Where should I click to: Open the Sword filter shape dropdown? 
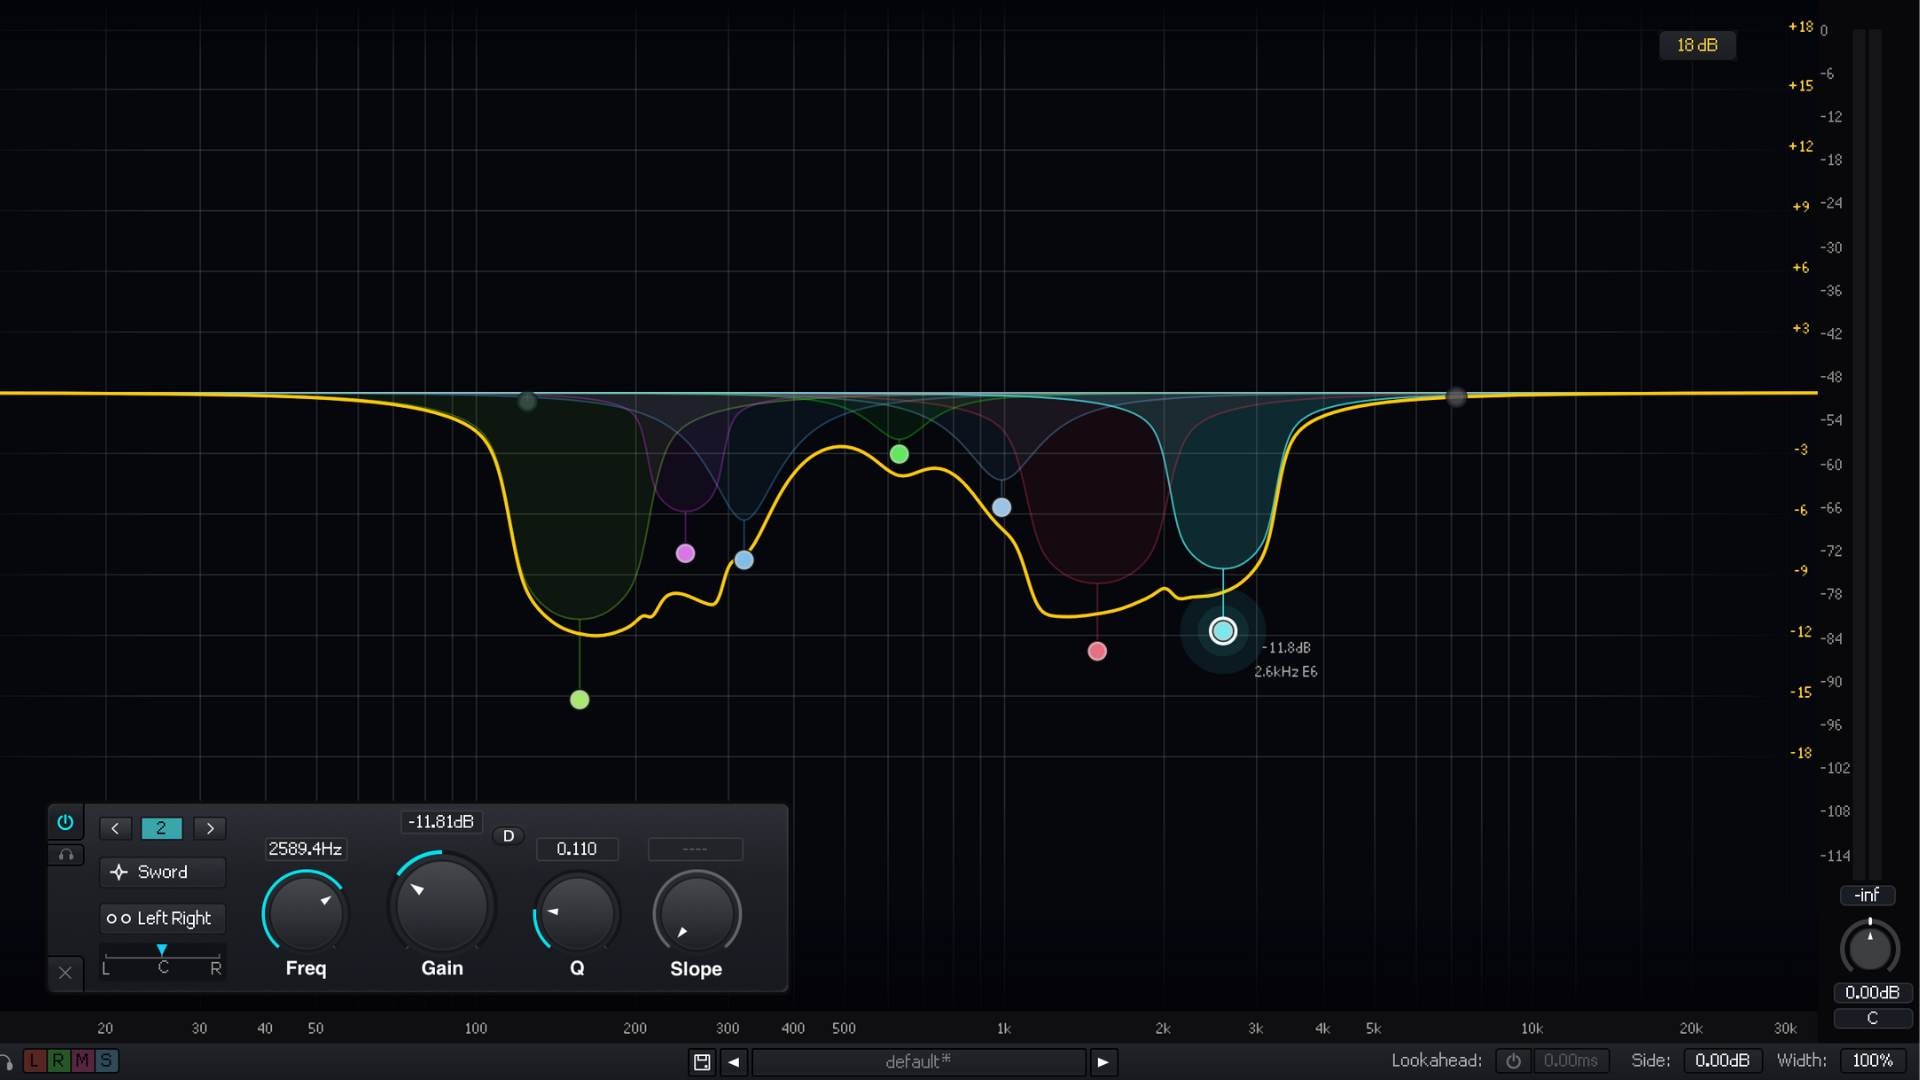[x=162, y=872]
